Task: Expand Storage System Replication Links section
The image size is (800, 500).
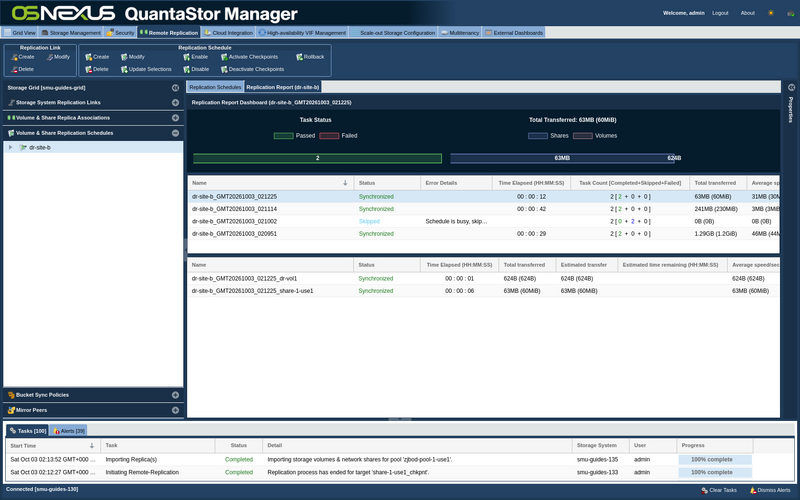Action: pos(176,103)
